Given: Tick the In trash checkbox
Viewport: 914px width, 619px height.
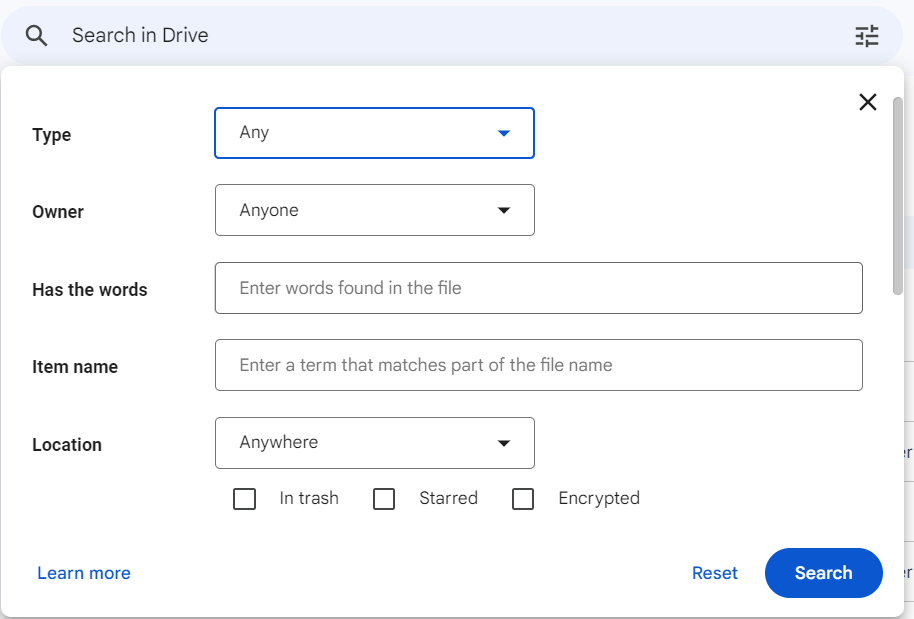Looking at the screenshot, I should pyautogui.click(x=245, y=499).
